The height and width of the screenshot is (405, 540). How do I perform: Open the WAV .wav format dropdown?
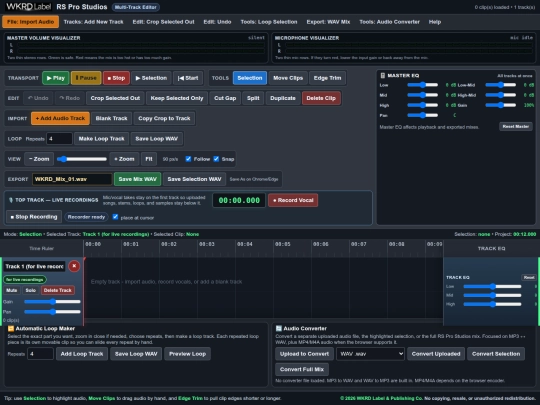370,354
